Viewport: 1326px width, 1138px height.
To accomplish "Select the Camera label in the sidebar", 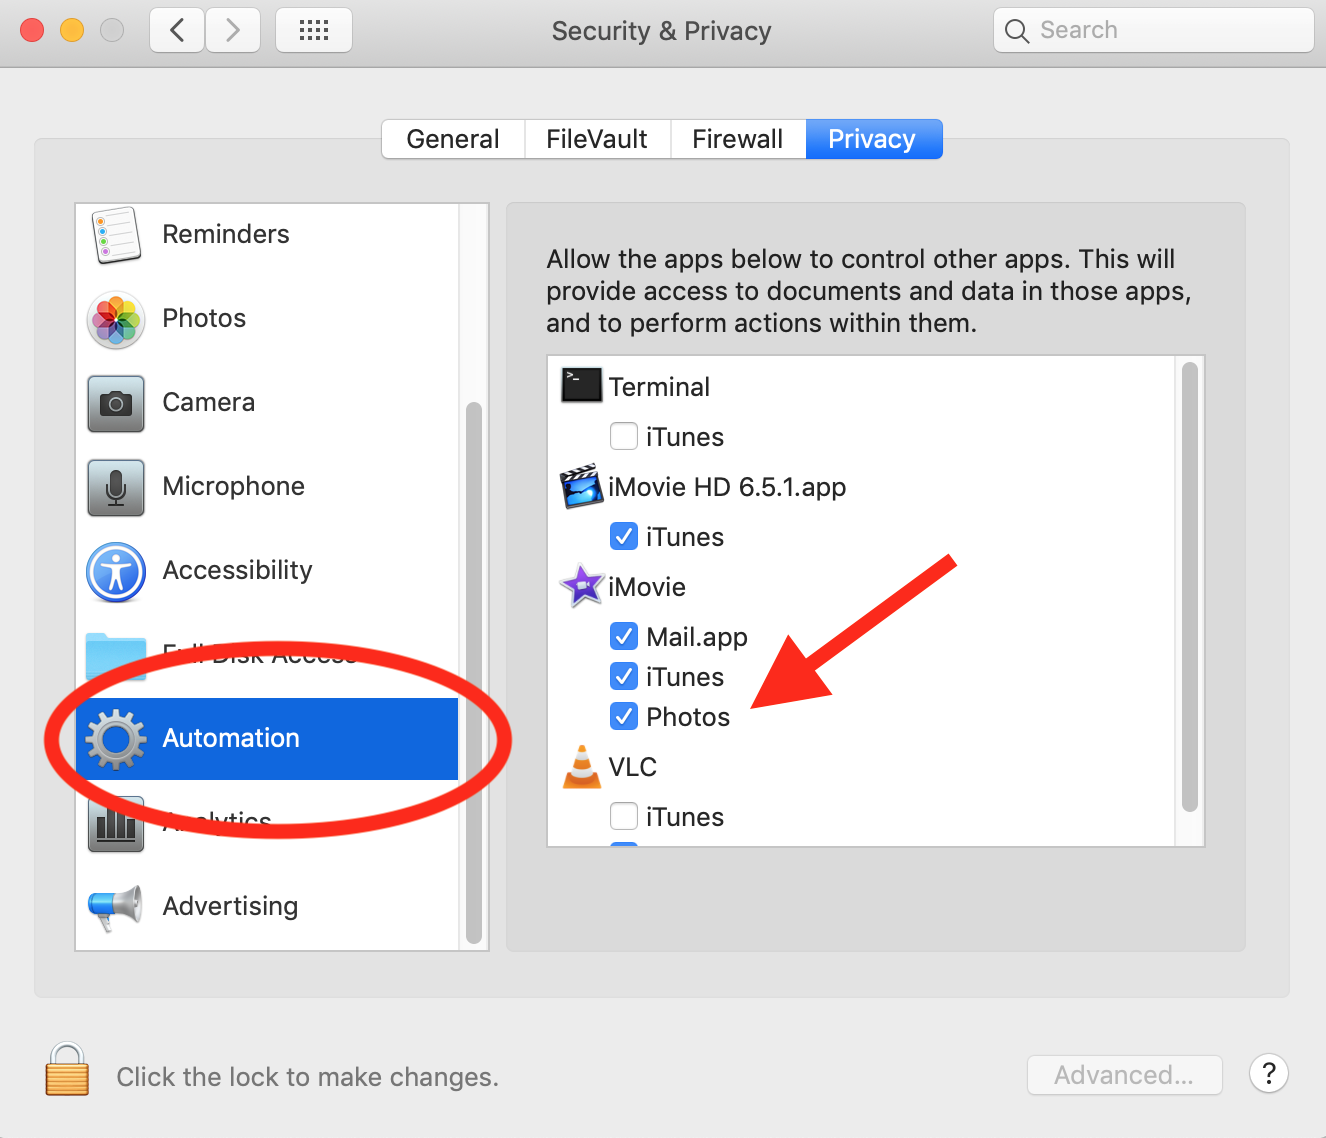I will click(209, 402).
